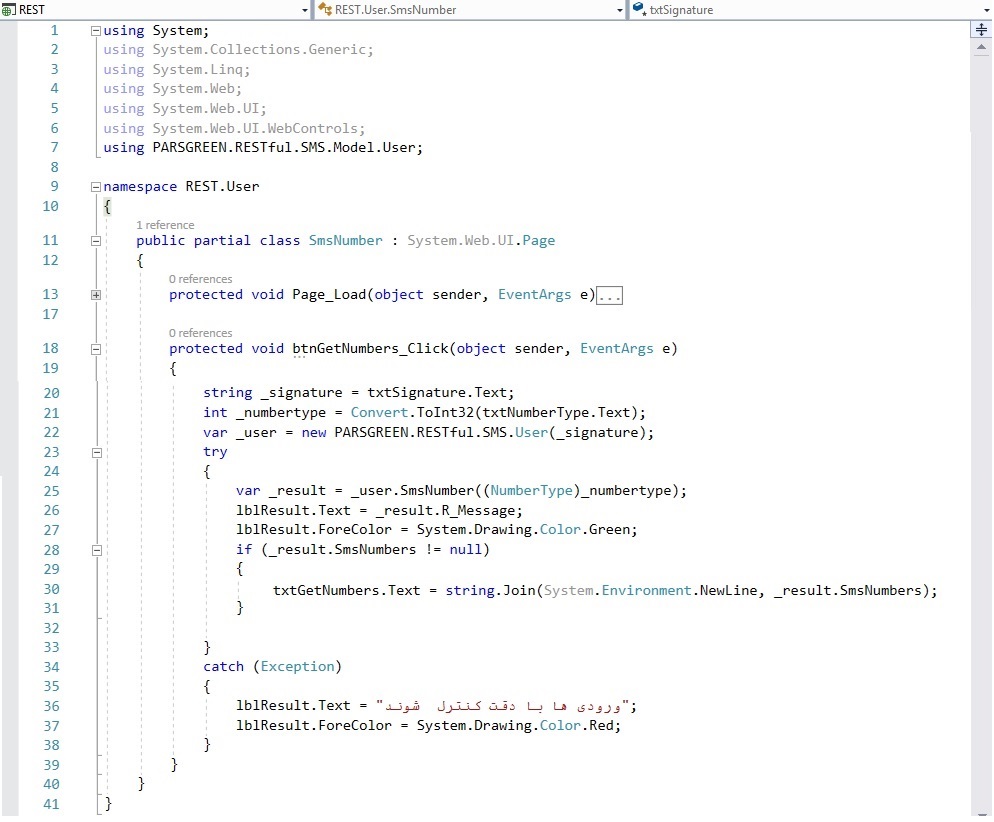Open "0 references" CodeLens above btnGetNumbers_Click
994x822 pixels.
(x=200, y=333)
